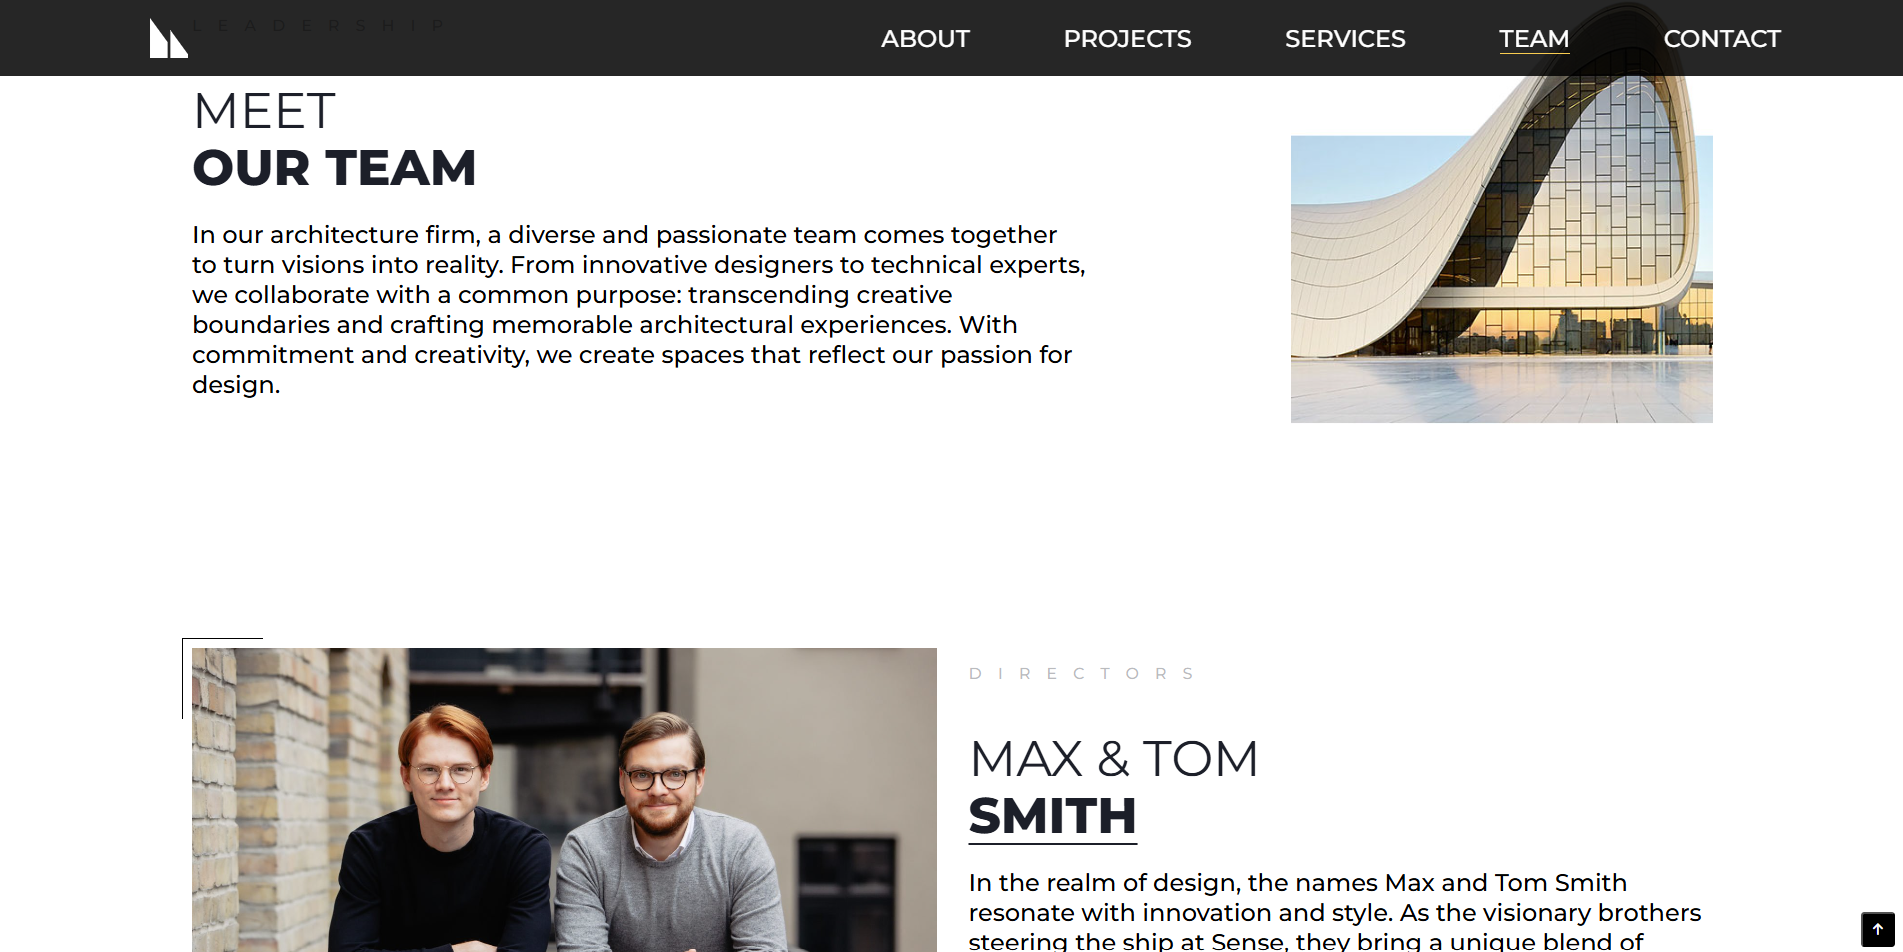This screenshot has width=1903, height=952.
Task: Select the underlined TEAM nav link
Action: coord(1534,39)
